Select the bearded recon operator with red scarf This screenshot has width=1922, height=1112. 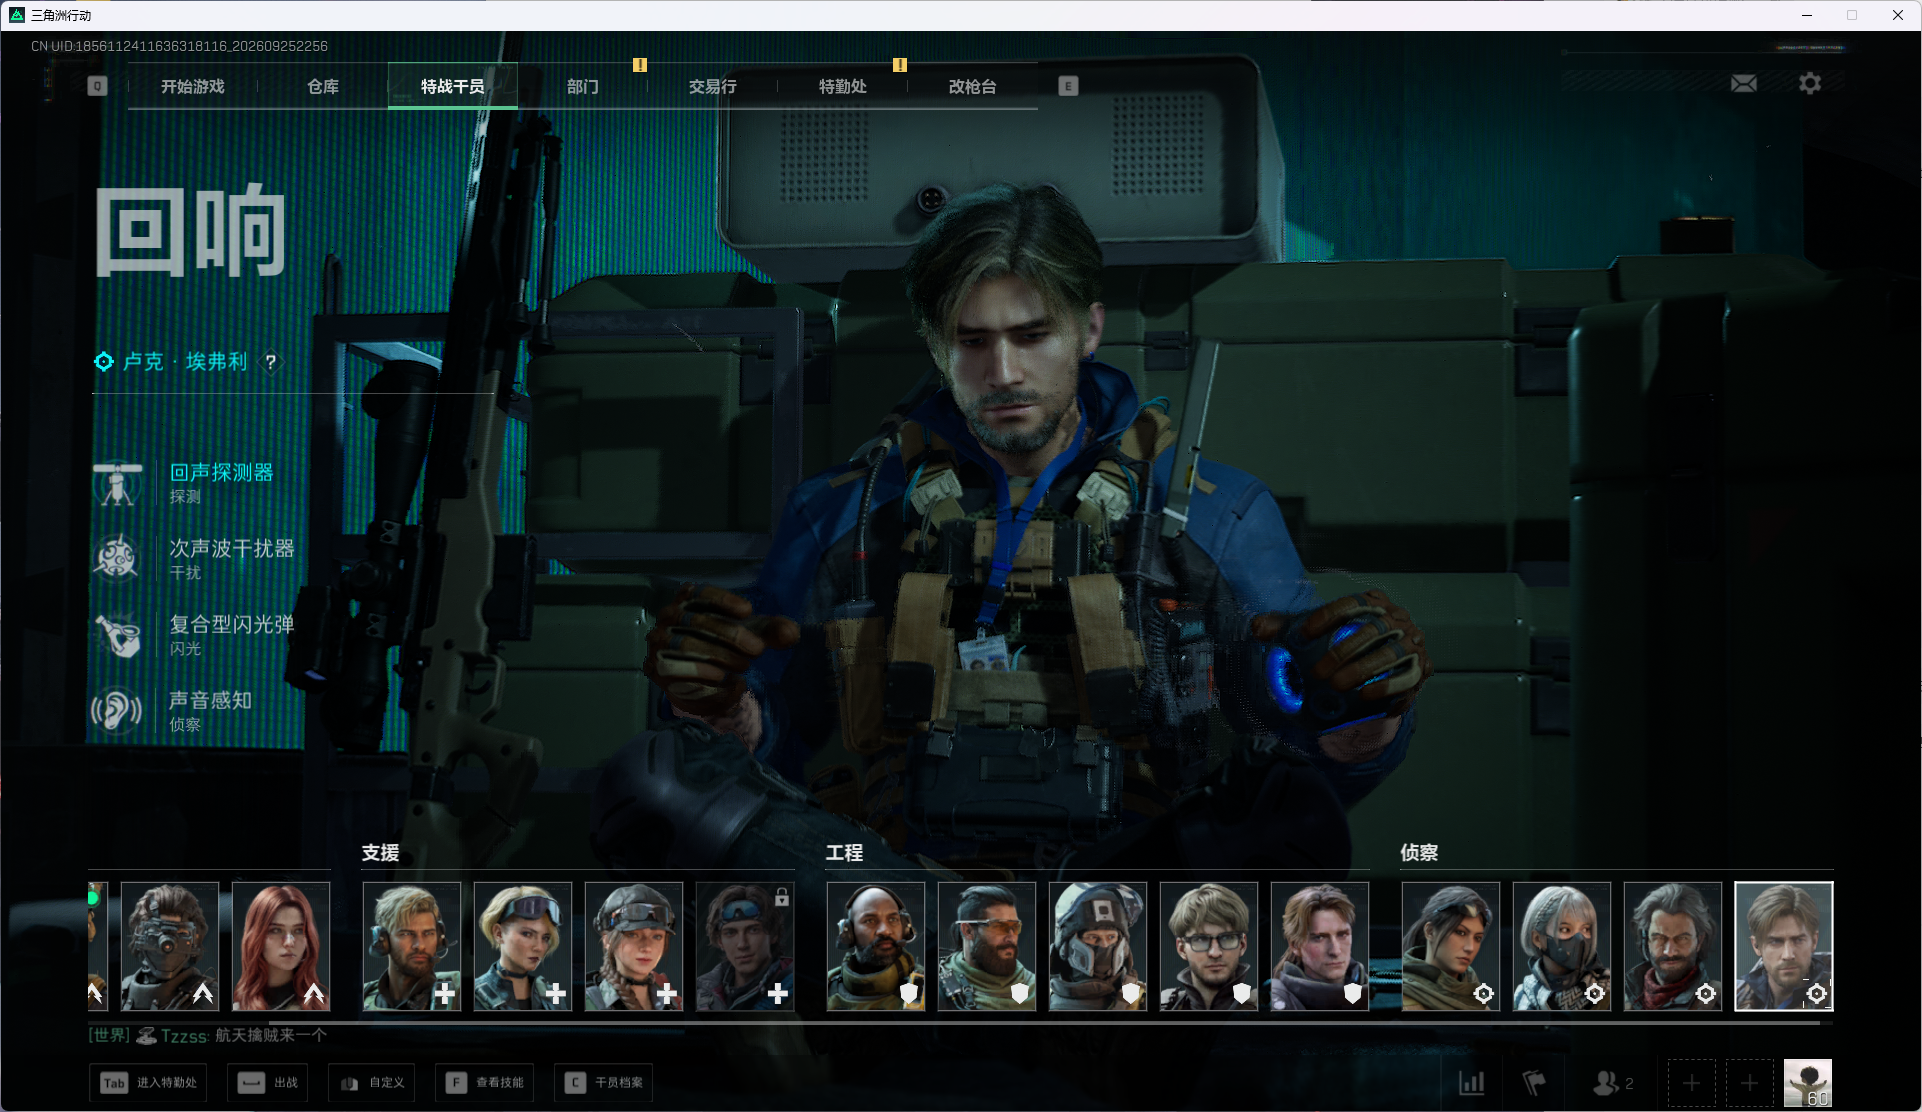(x=1673, y=946)
